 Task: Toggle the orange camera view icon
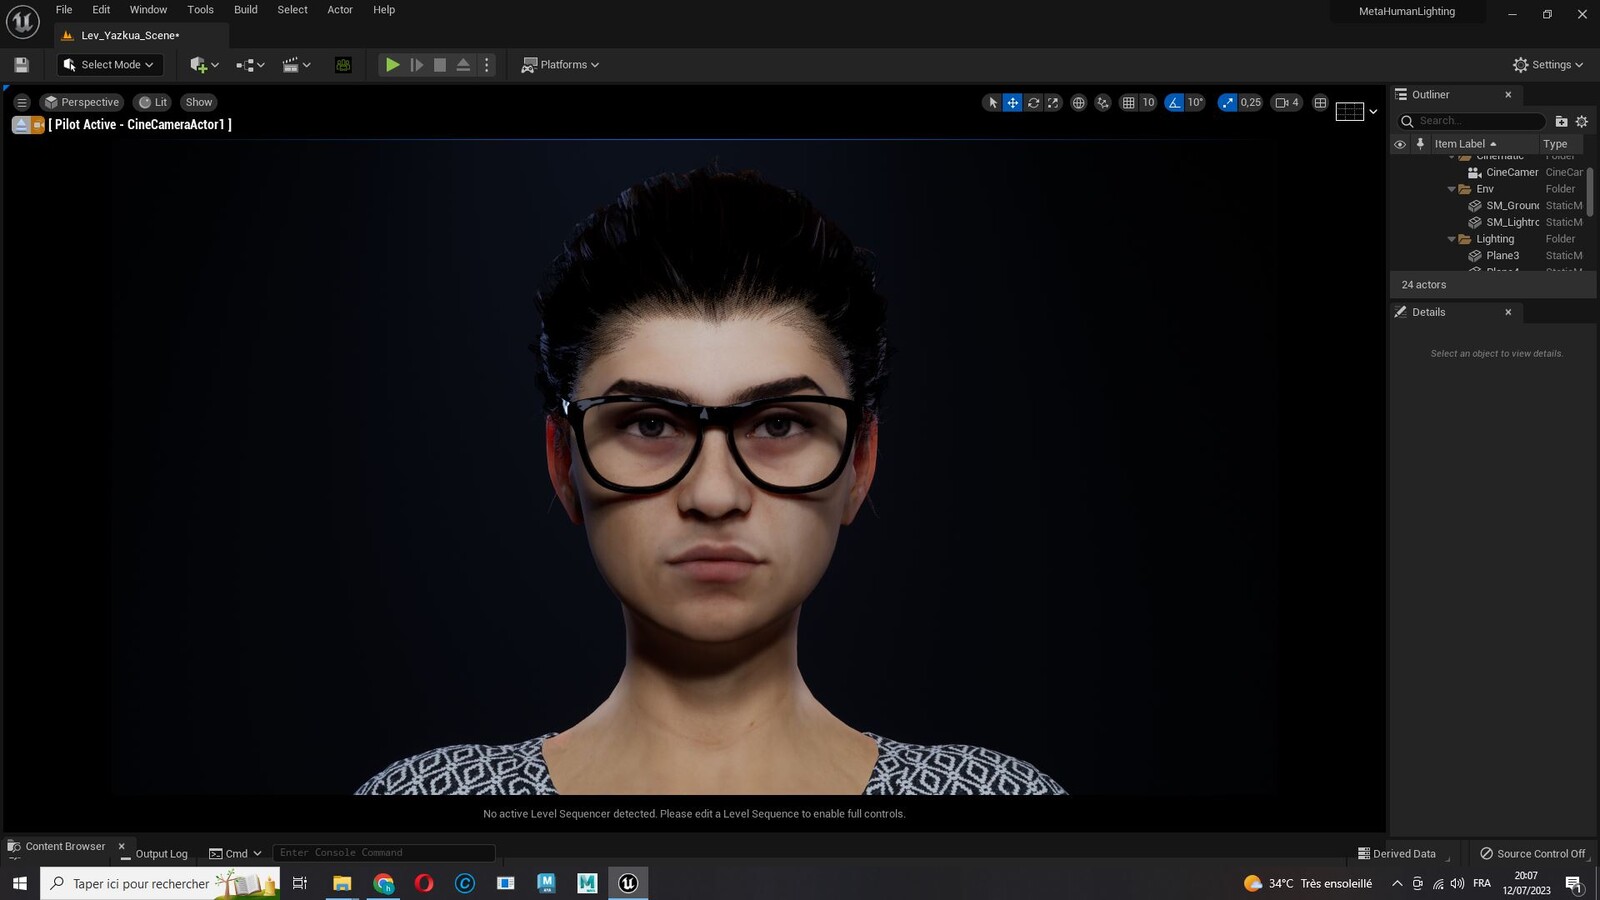(x=38, y=125)
